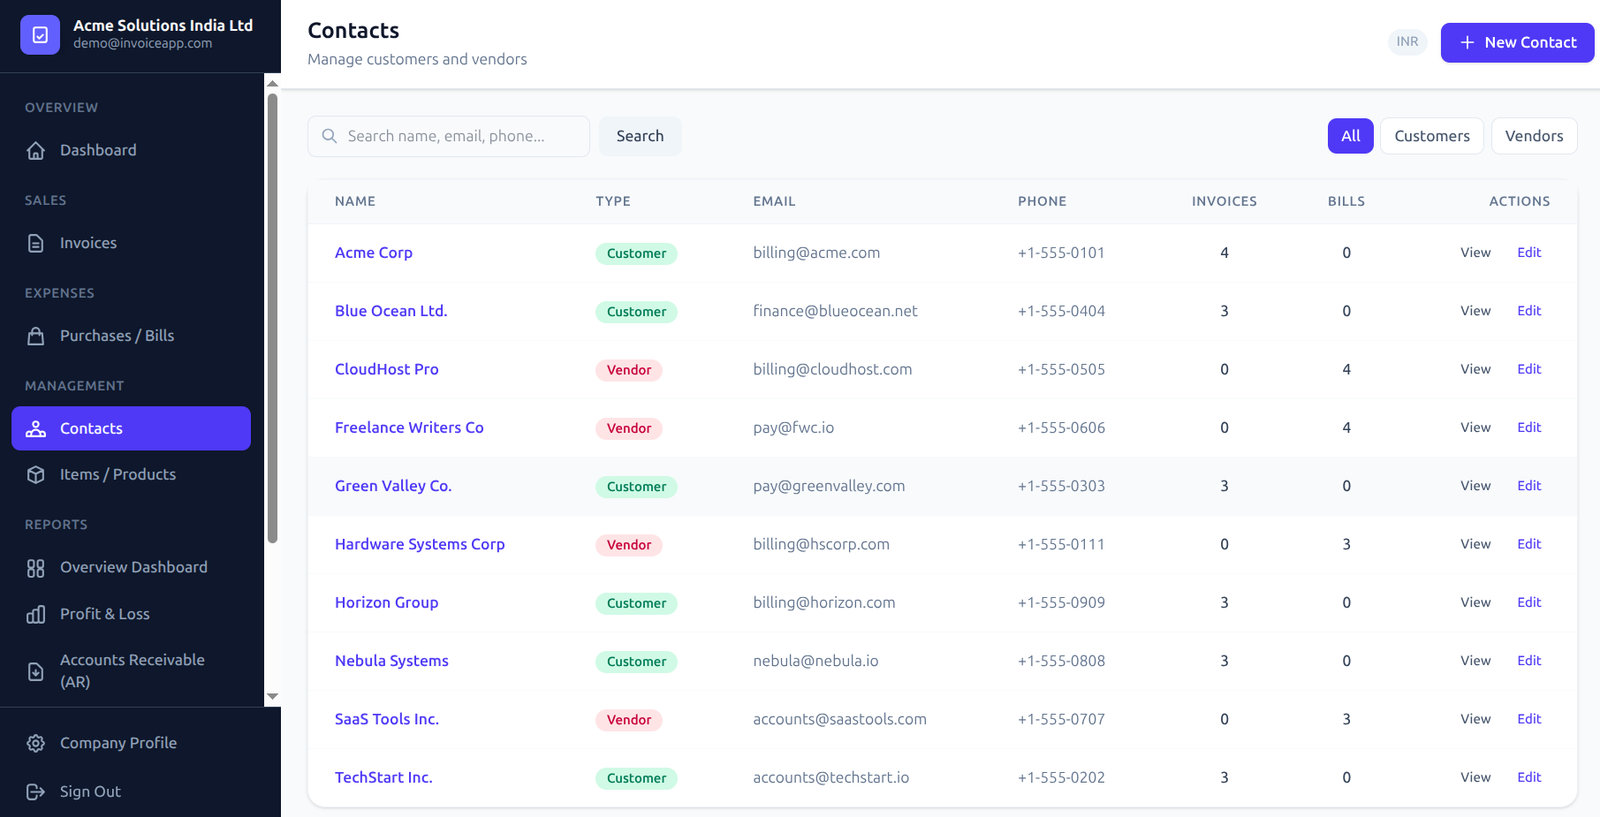
Task: Click the Invoices document icon
Action: 36,243
